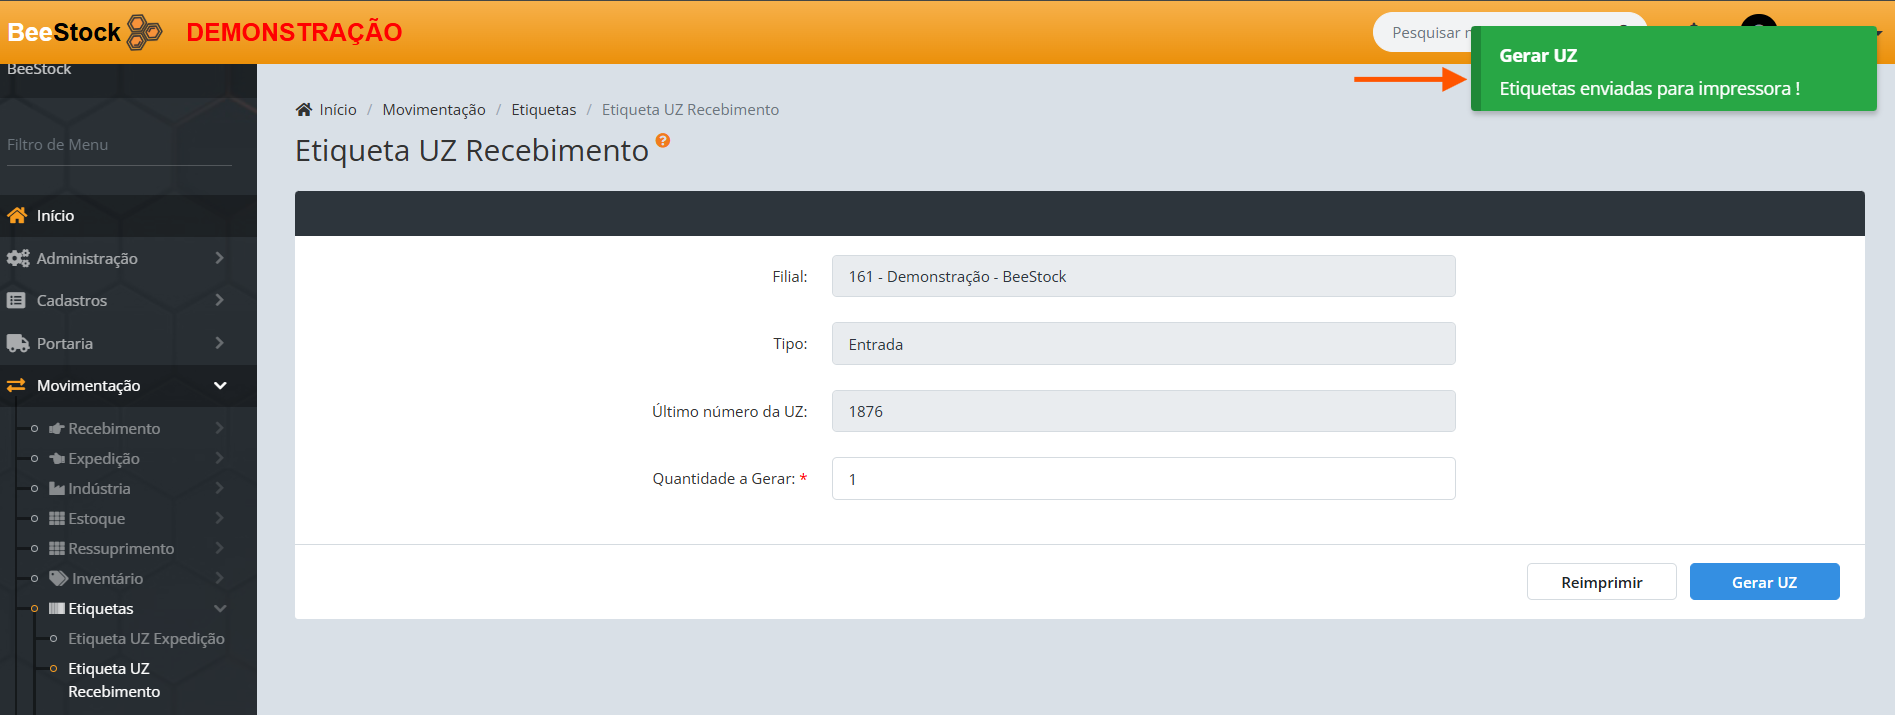The width and height of the screenshot is (1895, 715).
Task: Collapse the Etiquetas submenu chevron
Action: tap(220, 608)
